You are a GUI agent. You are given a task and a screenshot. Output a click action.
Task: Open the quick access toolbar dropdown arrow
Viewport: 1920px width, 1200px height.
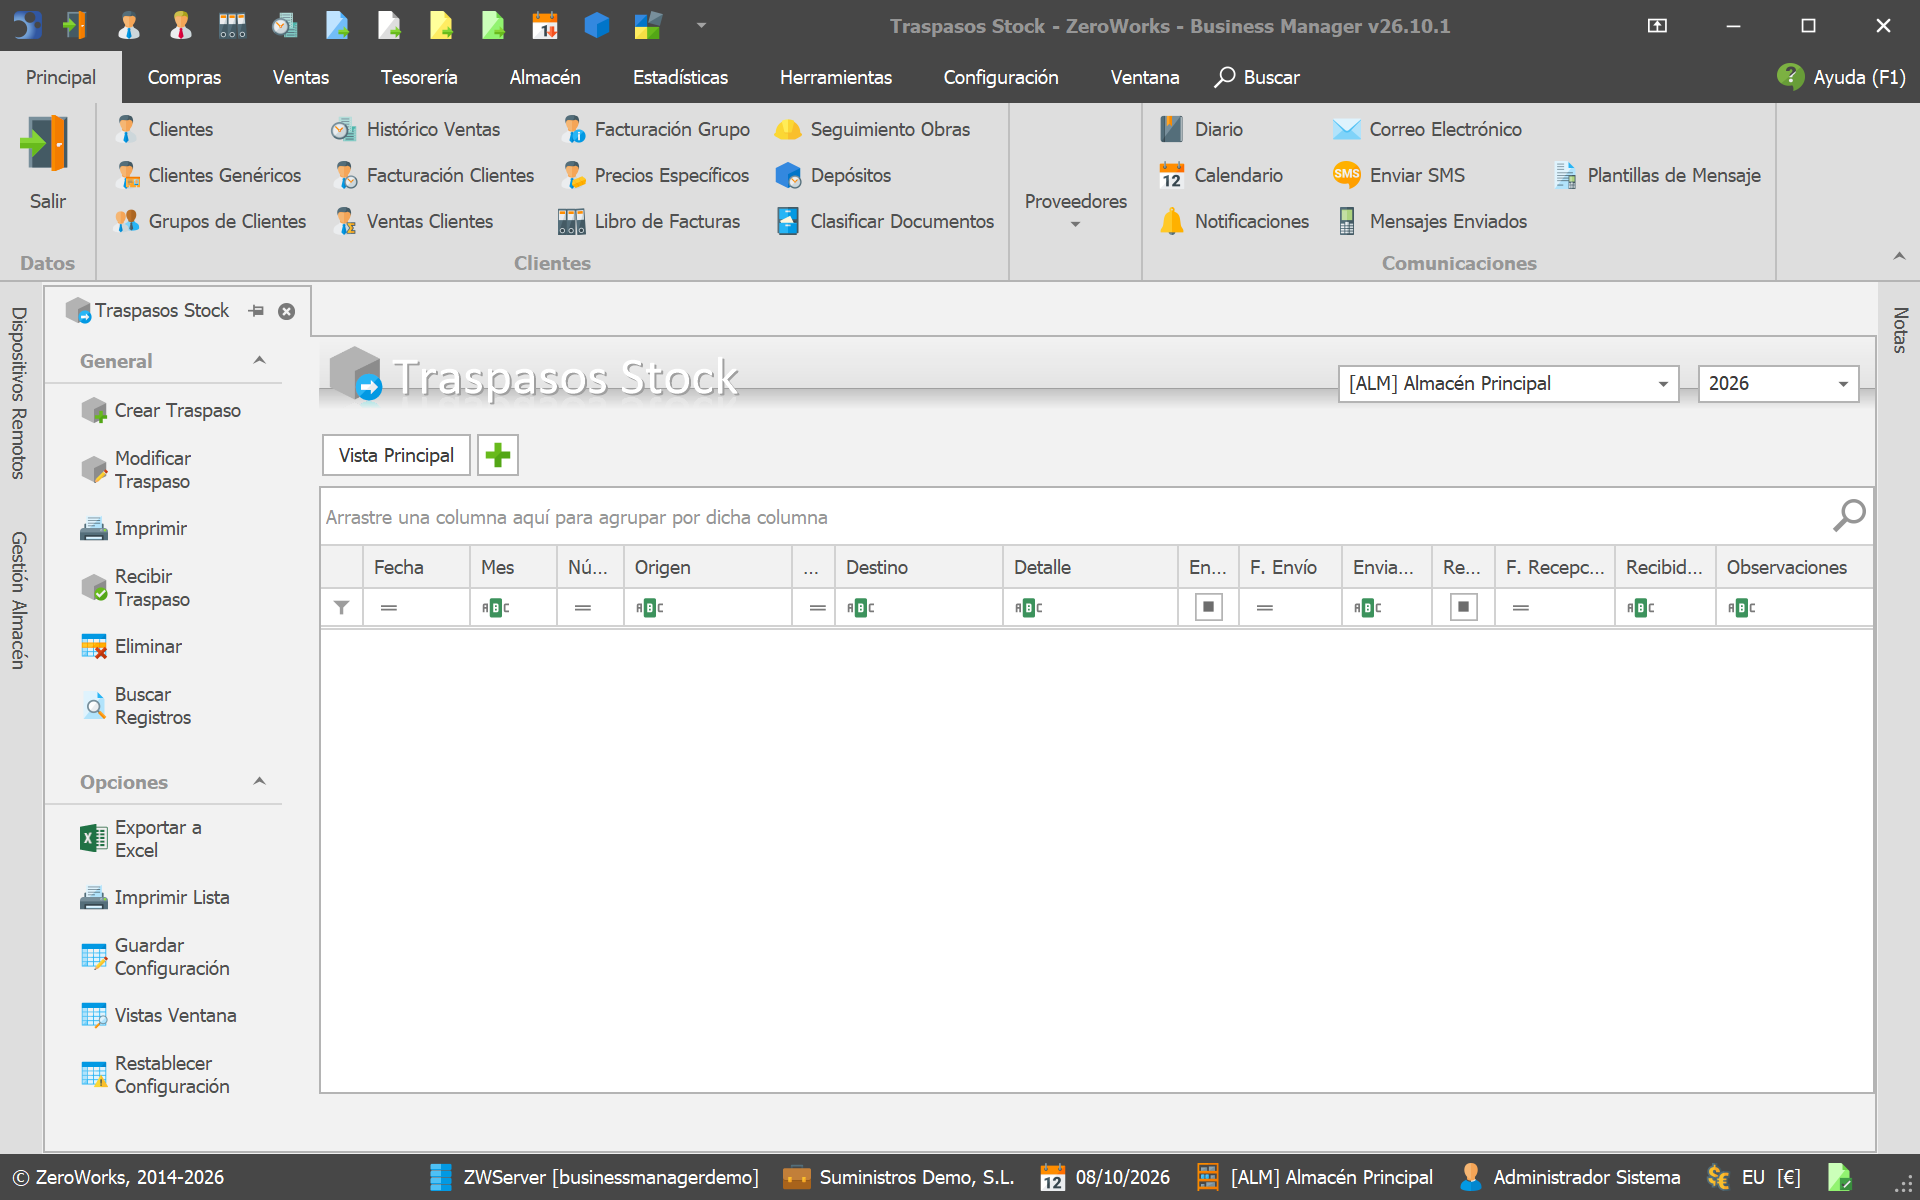[701, 26]
